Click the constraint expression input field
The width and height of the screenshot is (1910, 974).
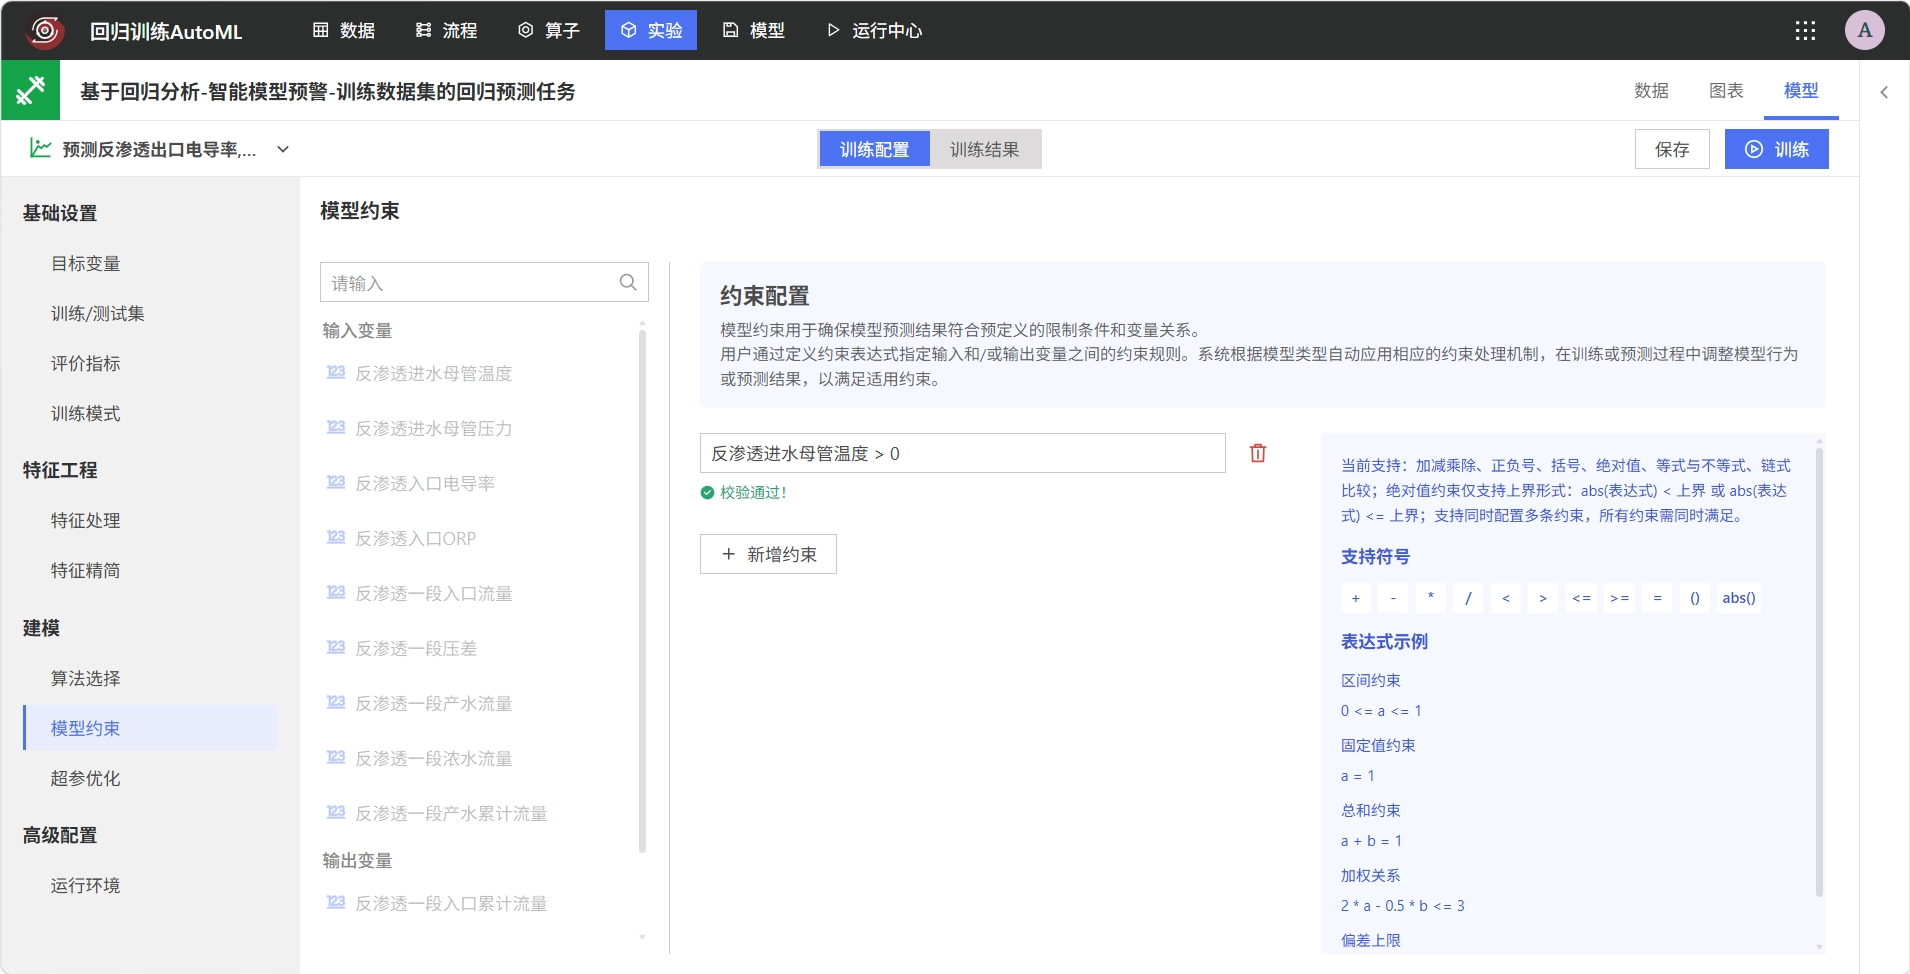tap(963, 453)
